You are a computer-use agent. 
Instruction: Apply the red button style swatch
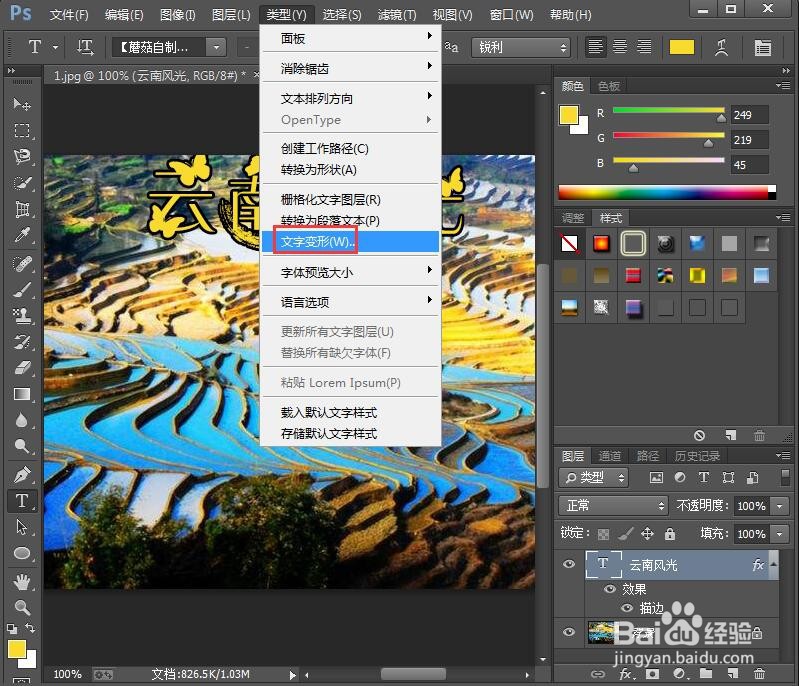click(x=601, y=243)
